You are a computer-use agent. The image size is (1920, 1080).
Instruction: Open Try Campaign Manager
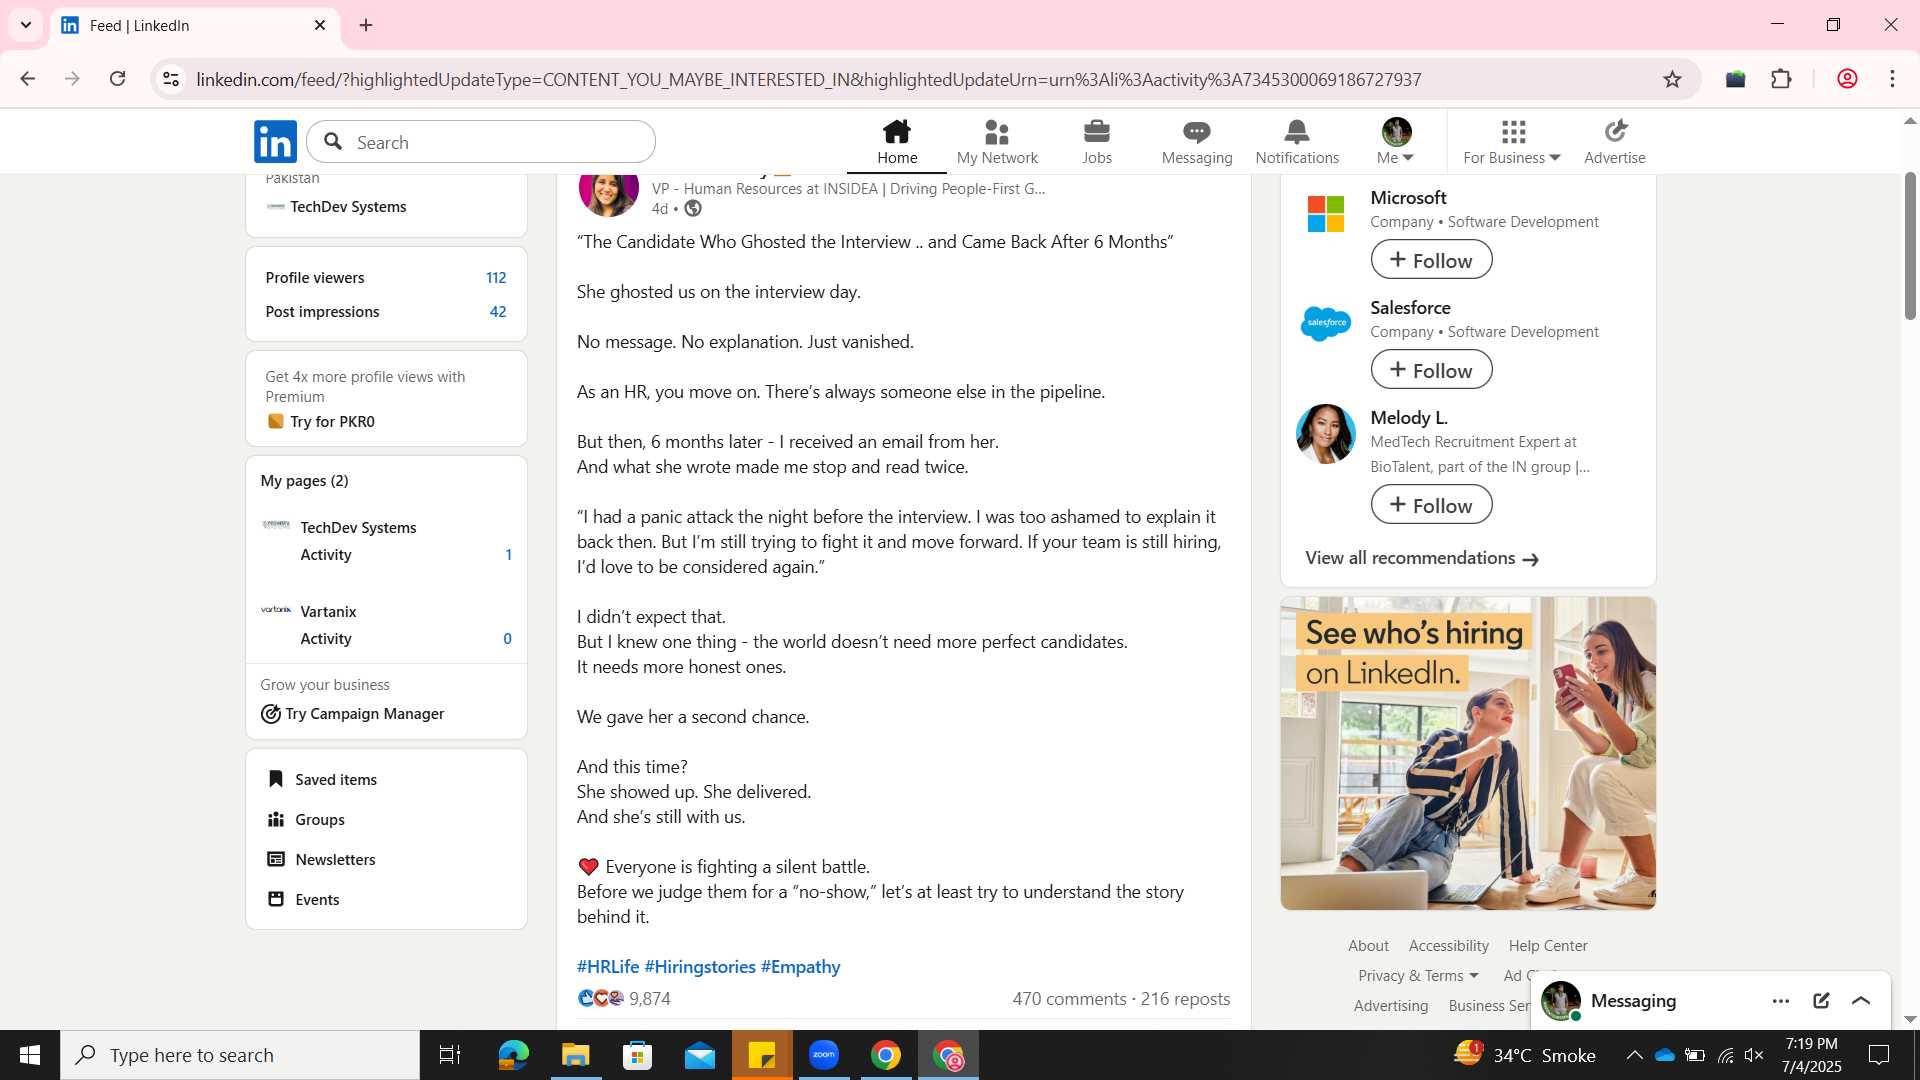coord(352,714)
